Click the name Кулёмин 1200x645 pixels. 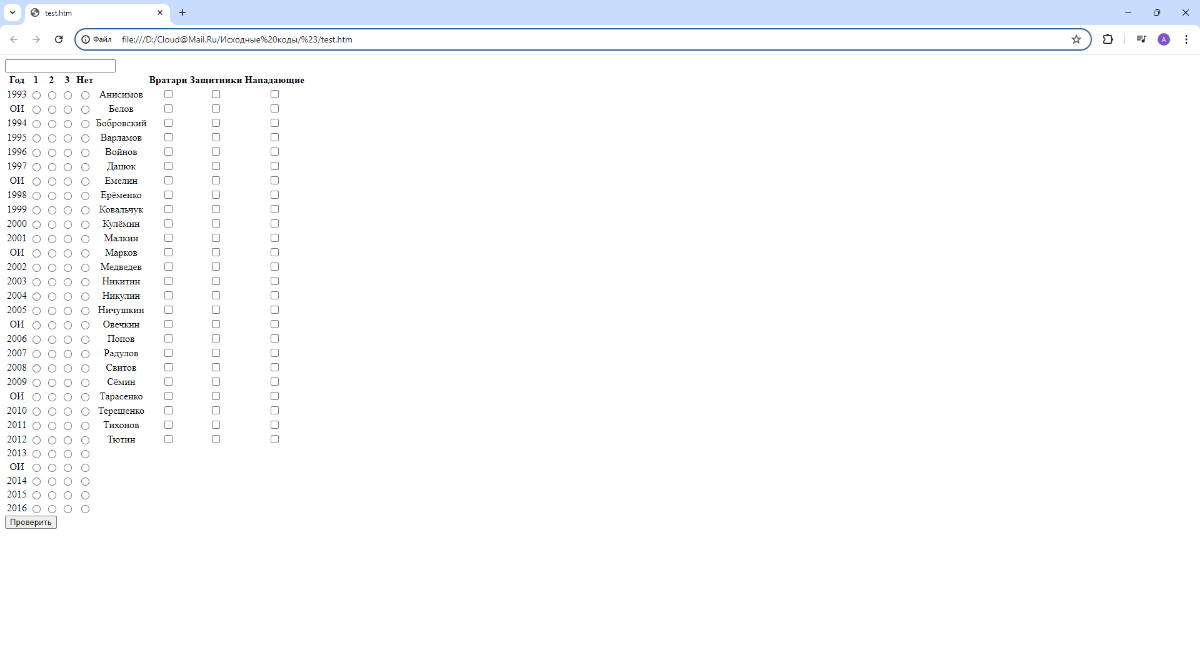click(x=121, y=224)
